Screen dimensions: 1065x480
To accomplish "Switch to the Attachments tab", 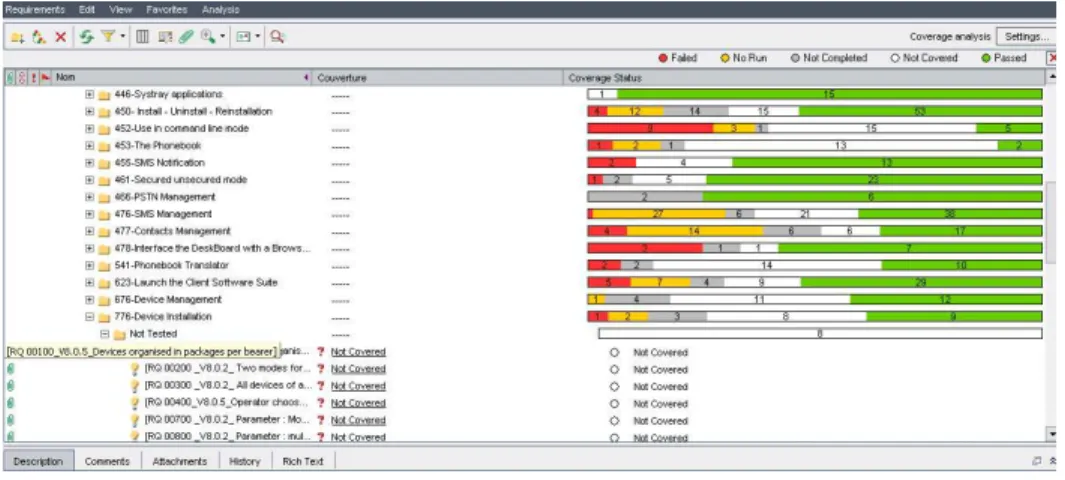I will (180, 462).
